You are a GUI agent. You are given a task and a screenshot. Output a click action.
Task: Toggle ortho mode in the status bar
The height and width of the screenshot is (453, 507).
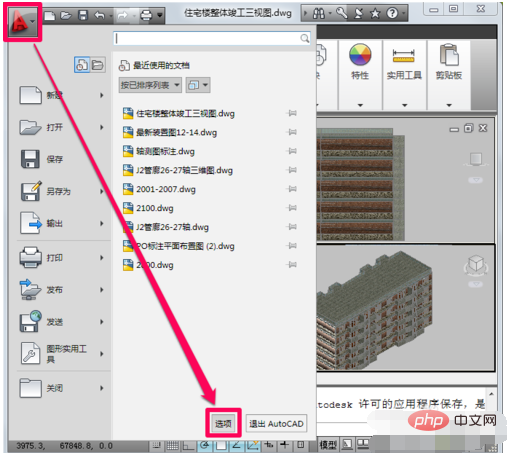click(188, 445)
